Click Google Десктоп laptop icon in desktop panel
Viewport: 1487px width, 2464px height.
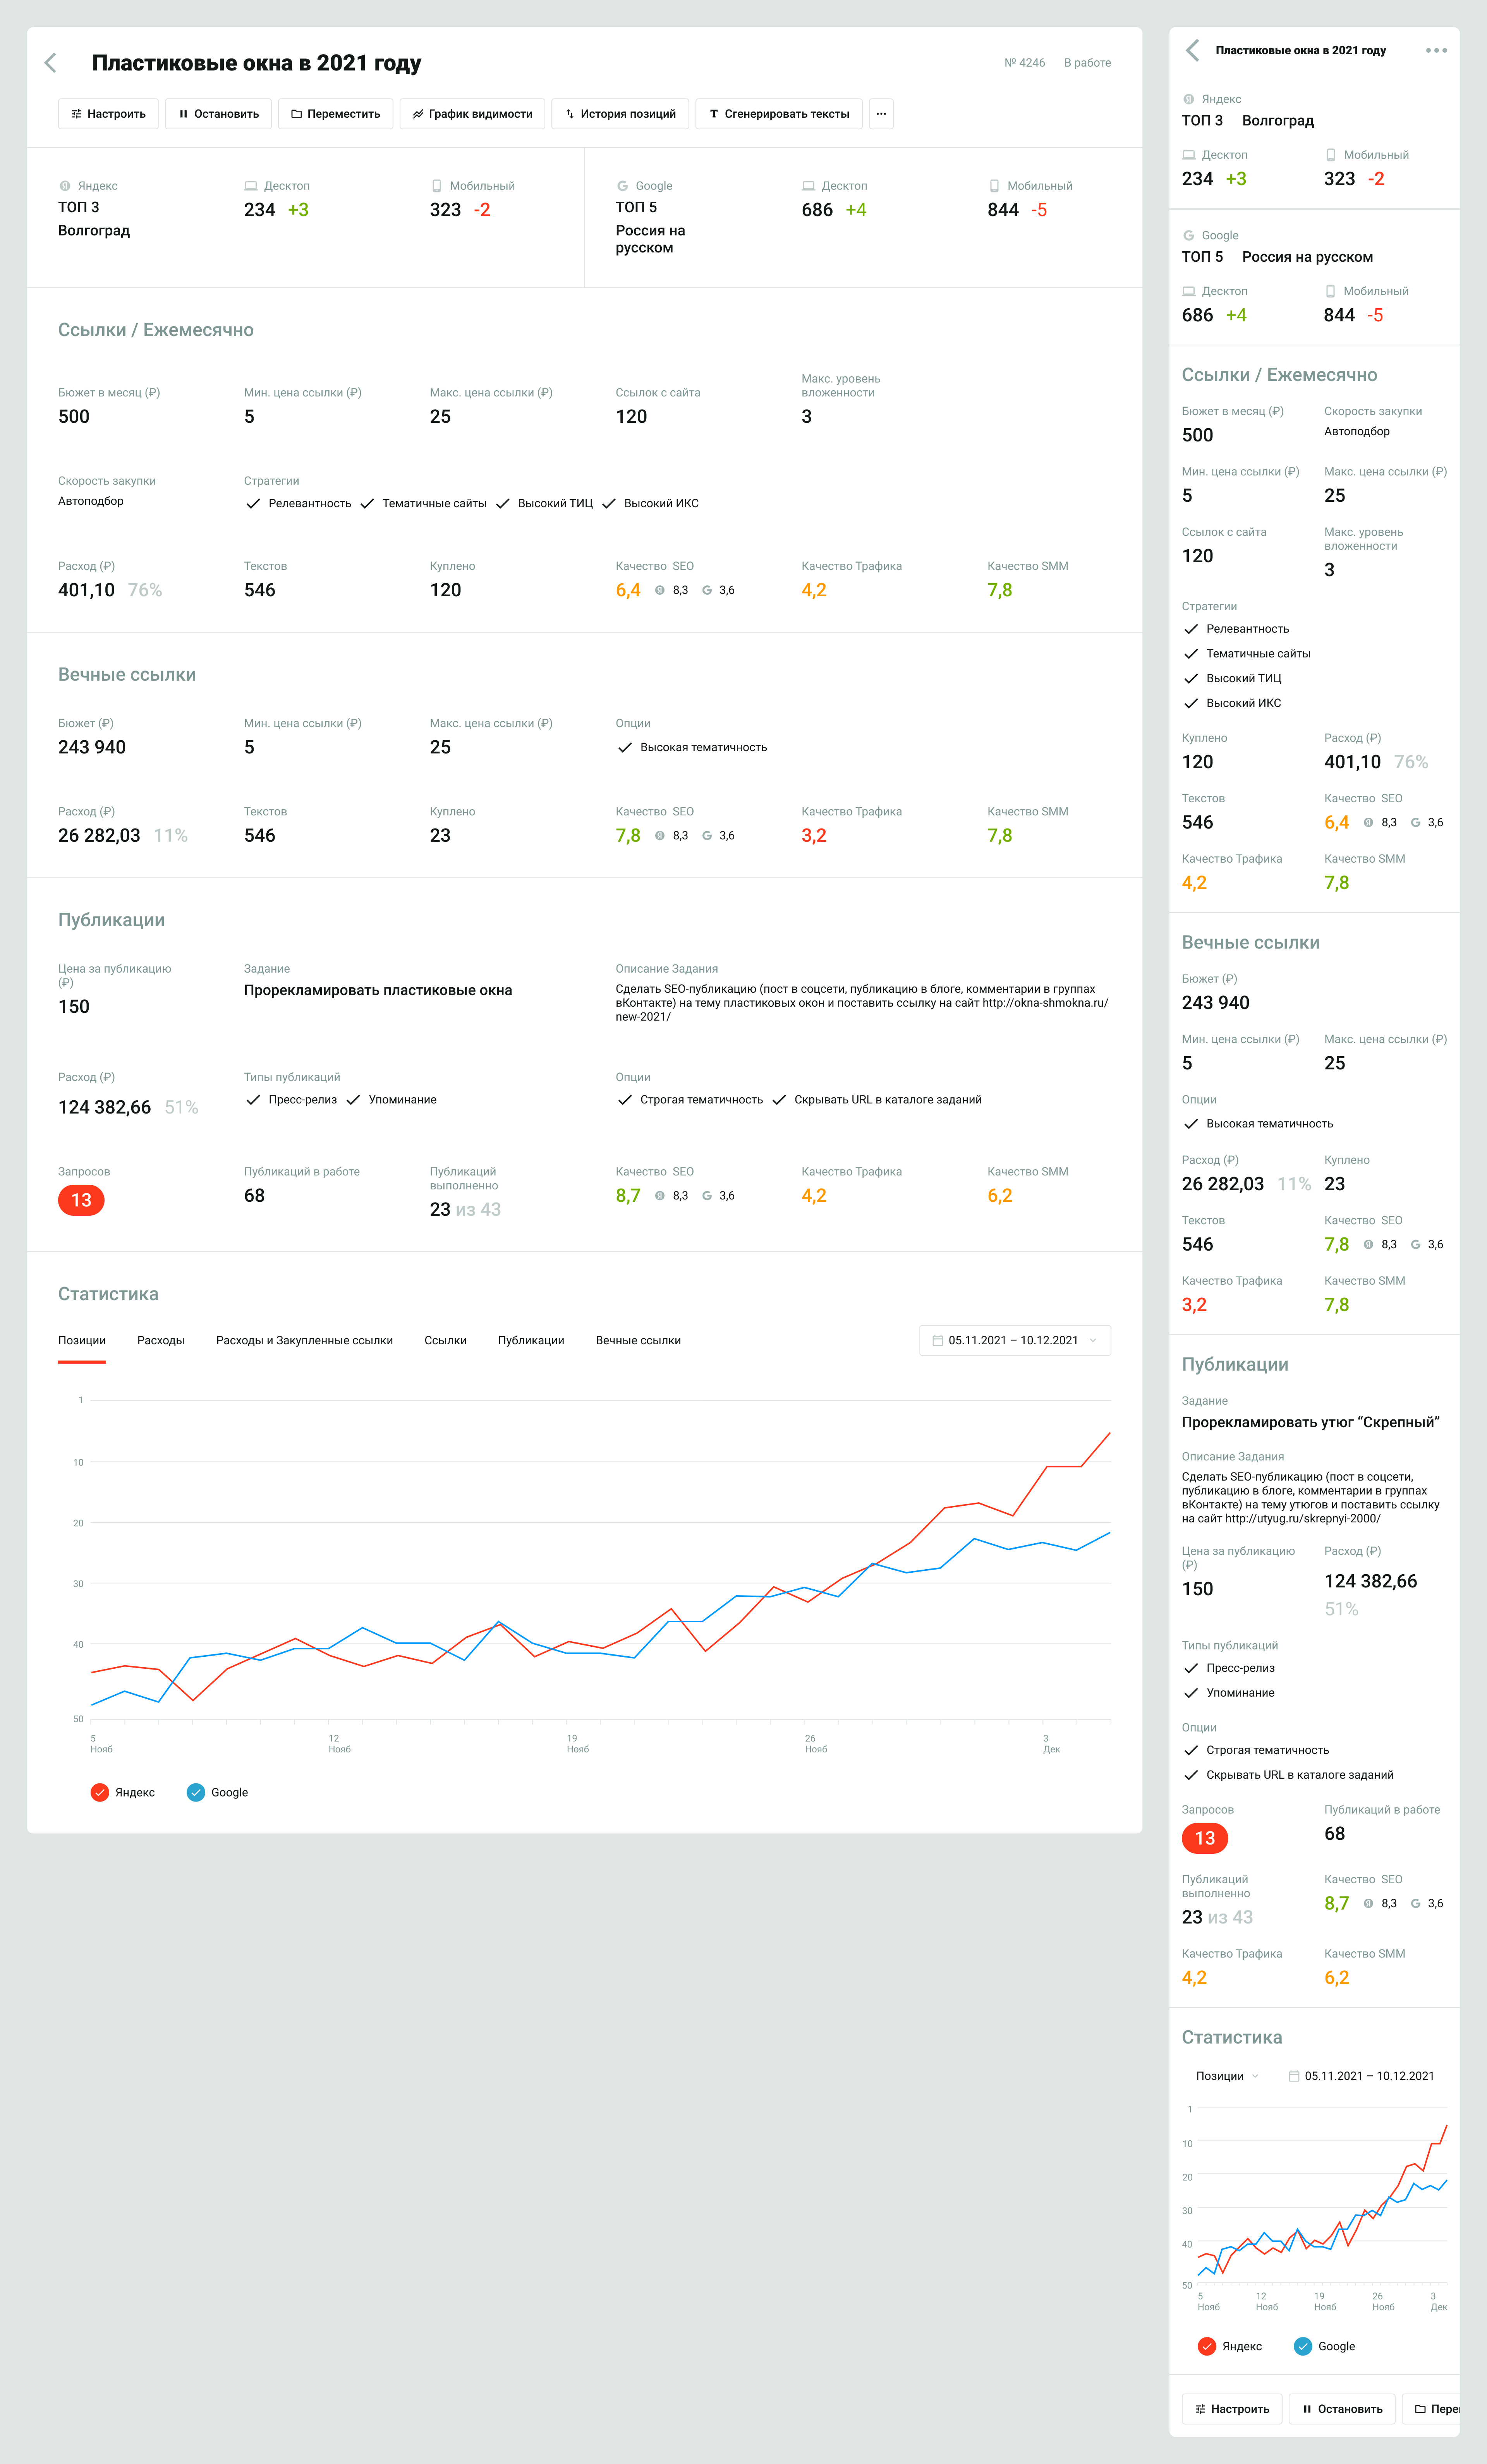[x=808, y=186]
